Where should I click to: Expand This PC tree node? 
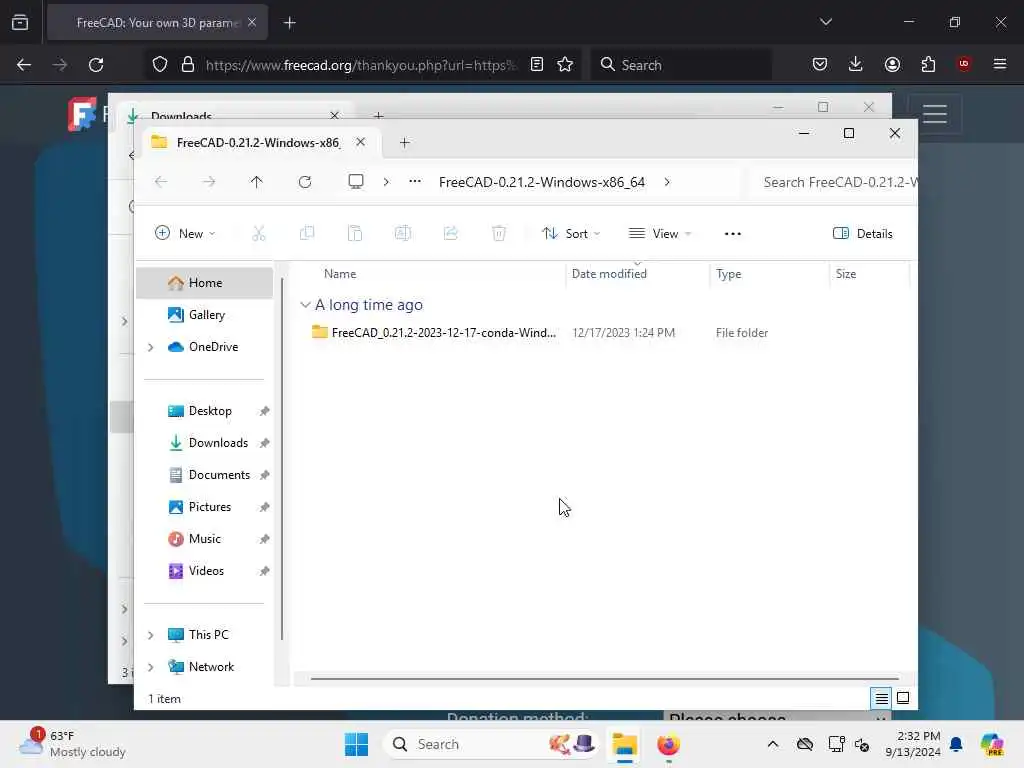click(x=150, y=635)
